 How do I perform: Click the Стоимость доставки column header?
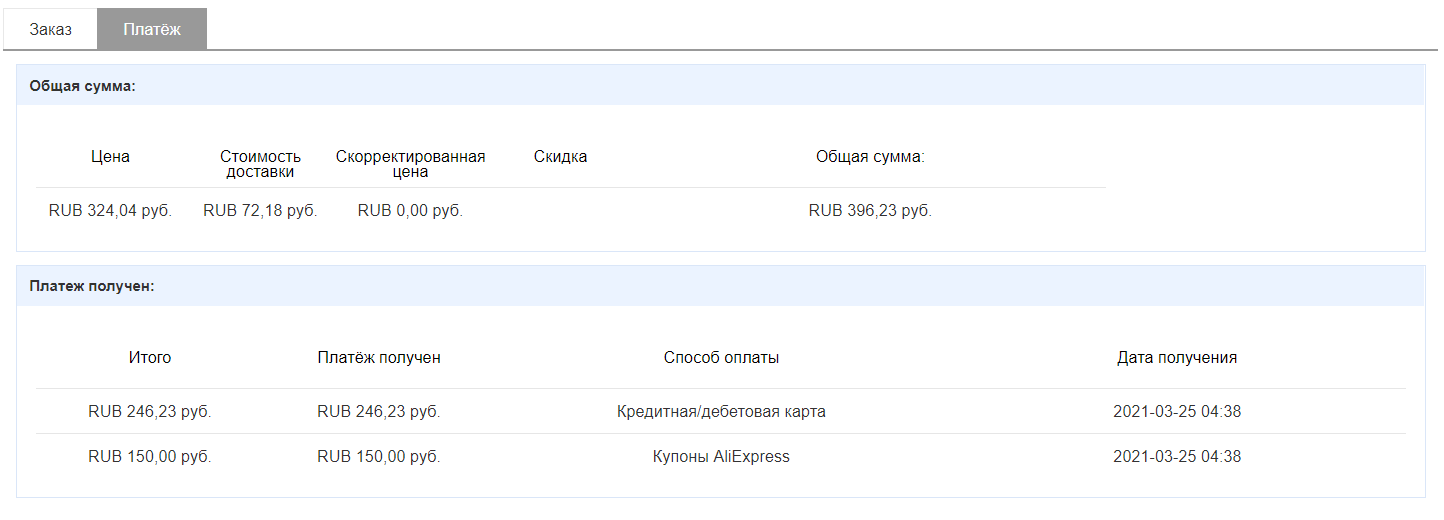[260, 164]
